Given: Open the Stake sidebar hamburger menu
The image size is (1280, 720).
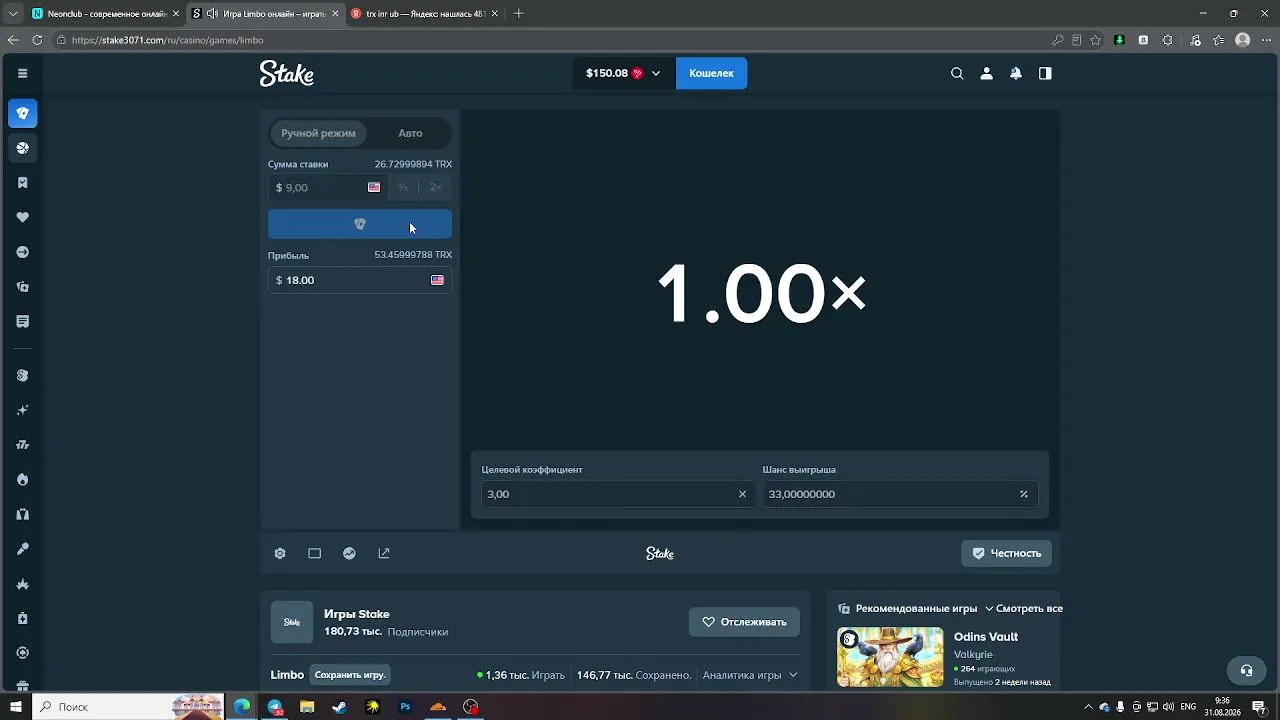Looking at the screenshot, I should coord(22,73).
